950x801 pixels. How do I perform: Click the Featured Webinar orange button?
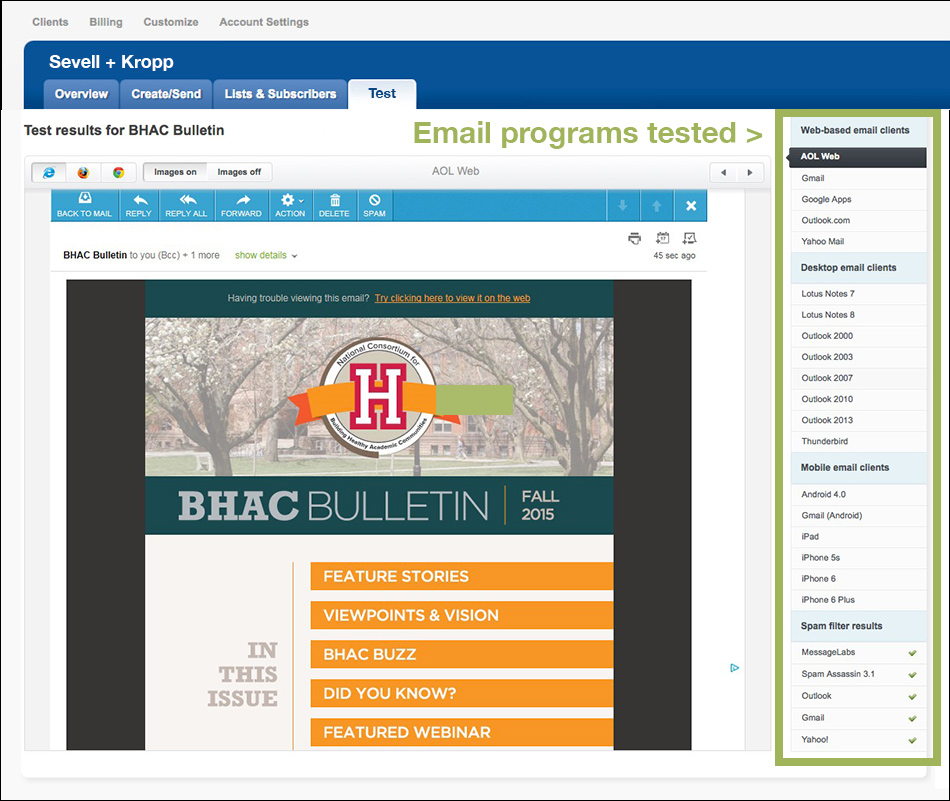pyautogui.click(x=462, y=733)
